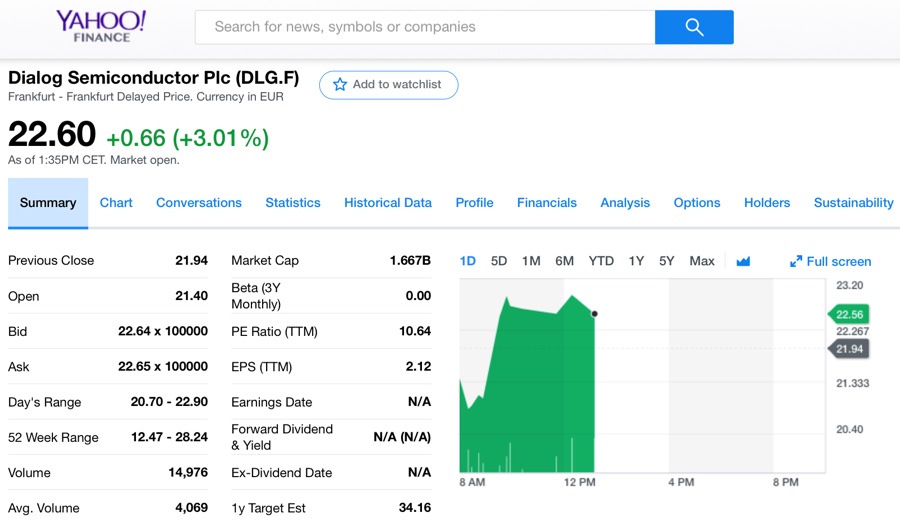This screenshot has height=525, width=900.
Task: Open the Holders tab
Action: pos(767,203)
